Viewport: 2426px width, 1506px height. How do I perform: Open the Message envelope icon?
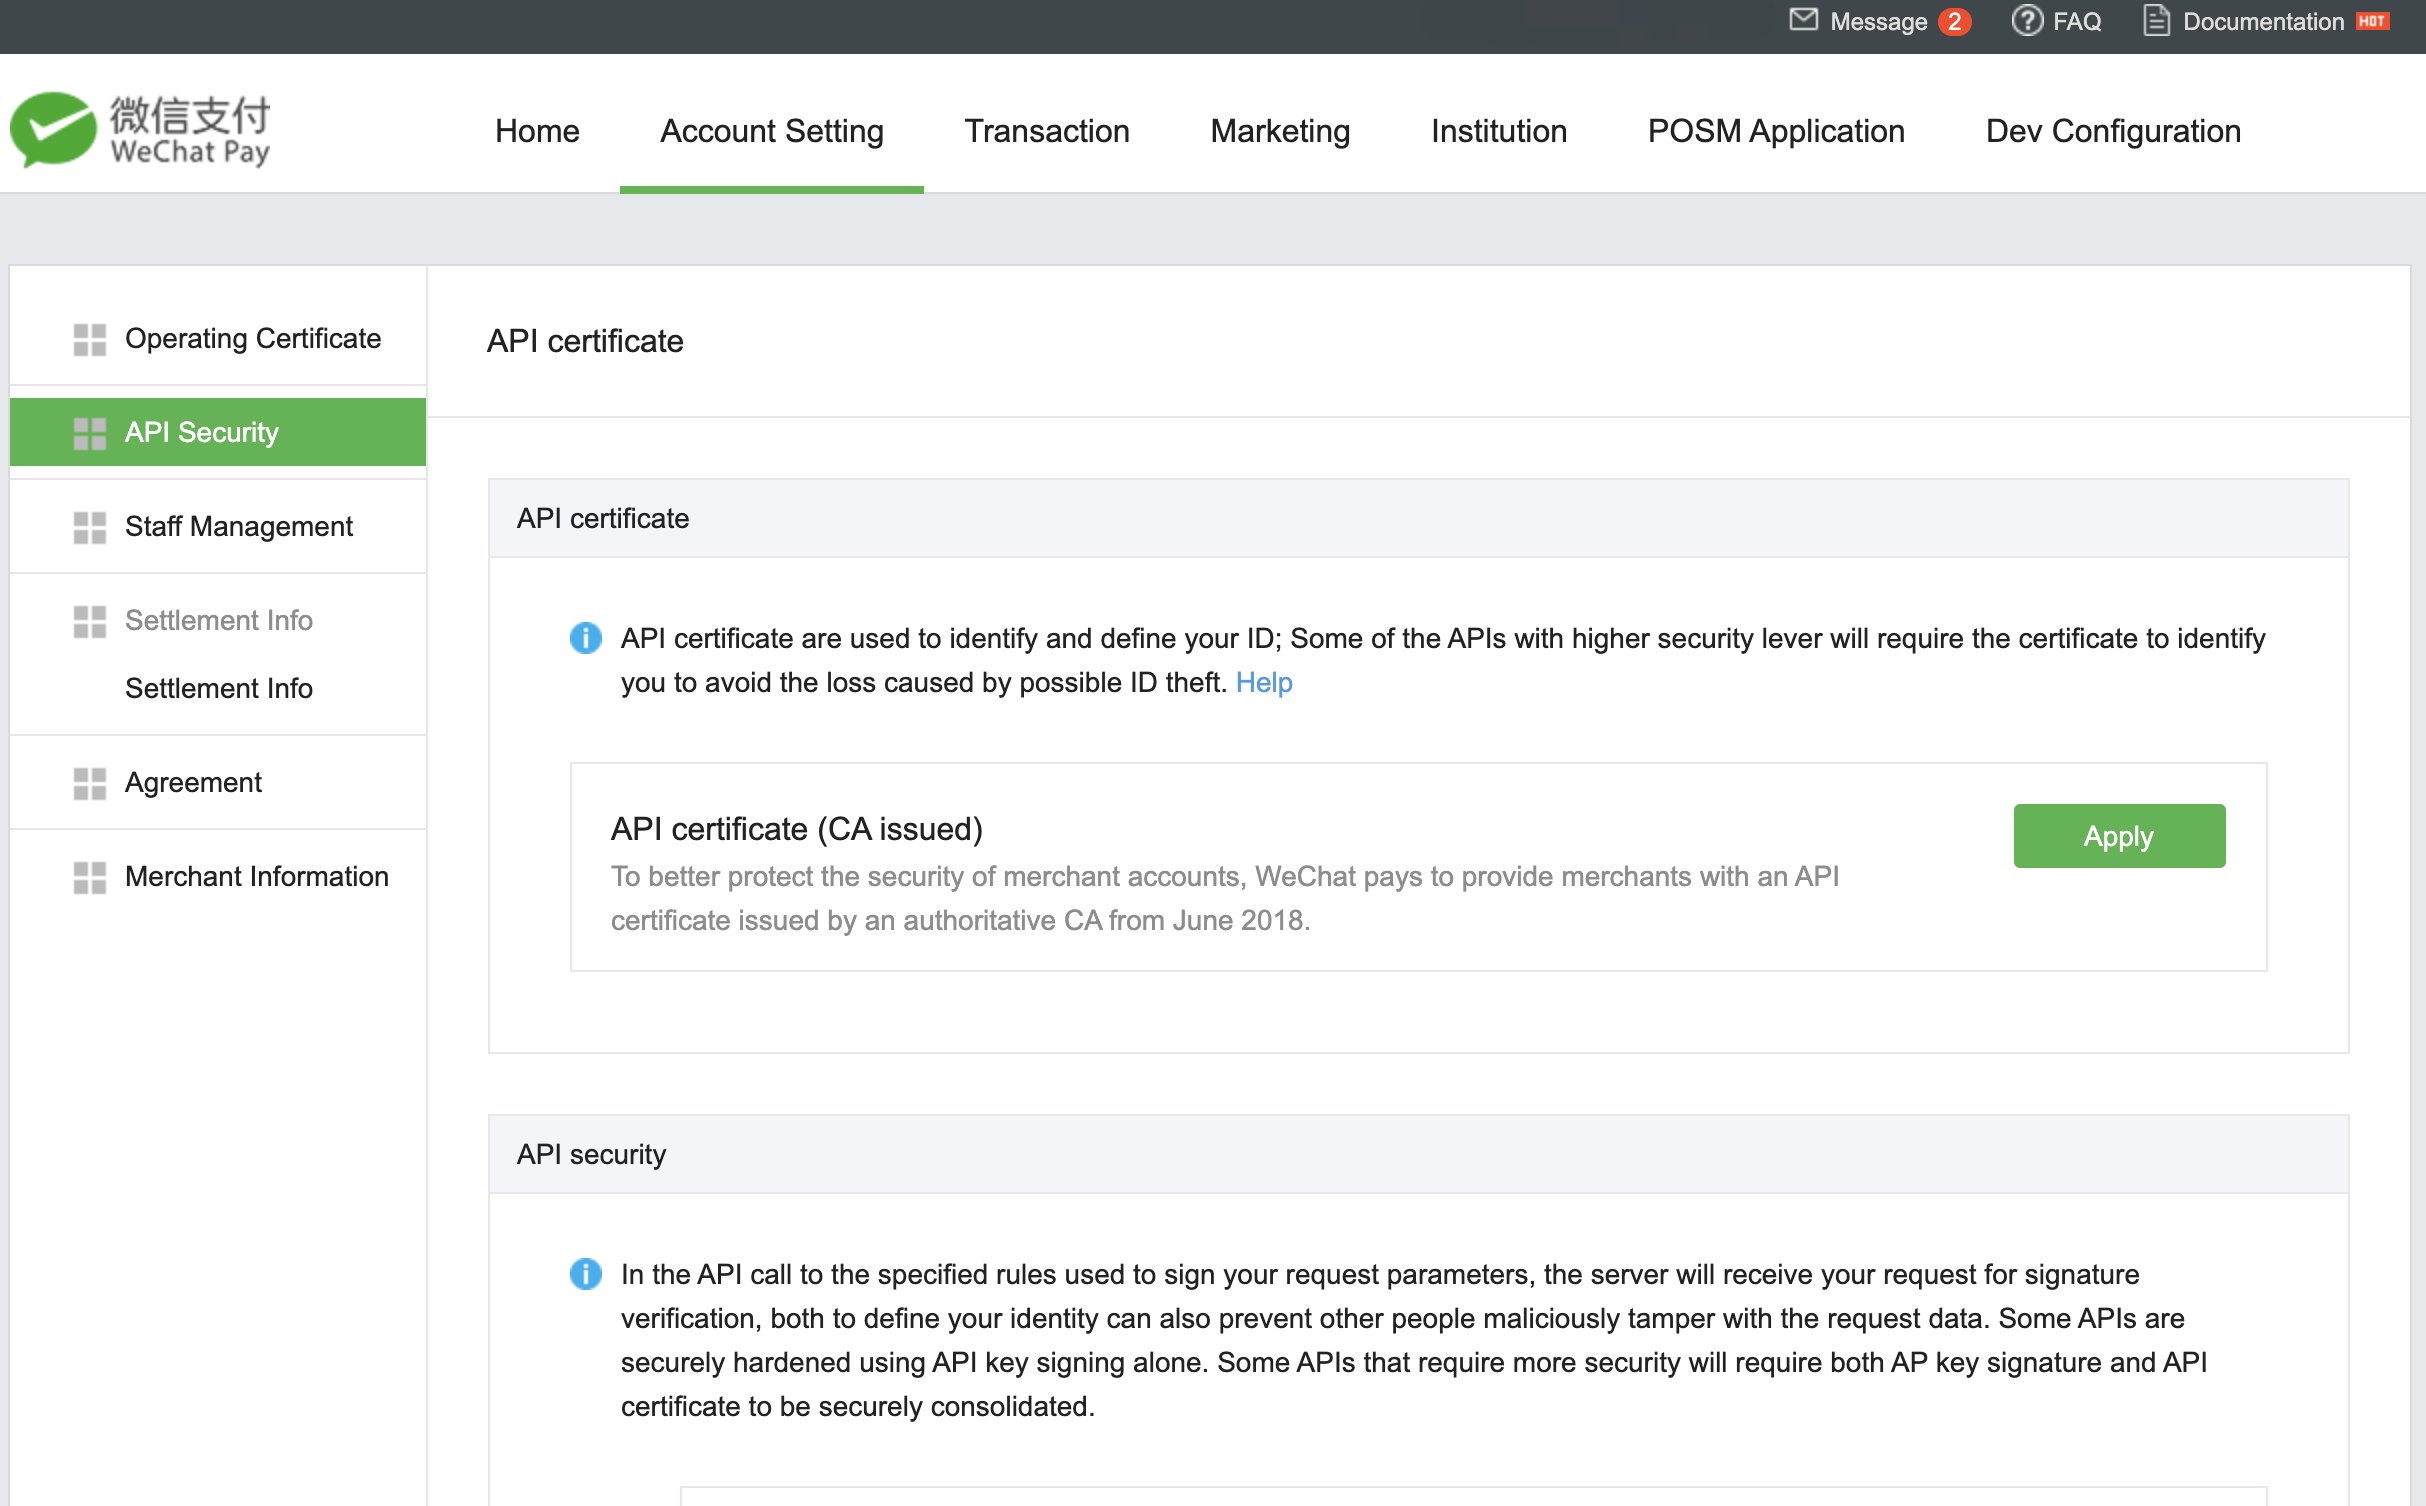pyautogui.click(x=1803, y=20)
